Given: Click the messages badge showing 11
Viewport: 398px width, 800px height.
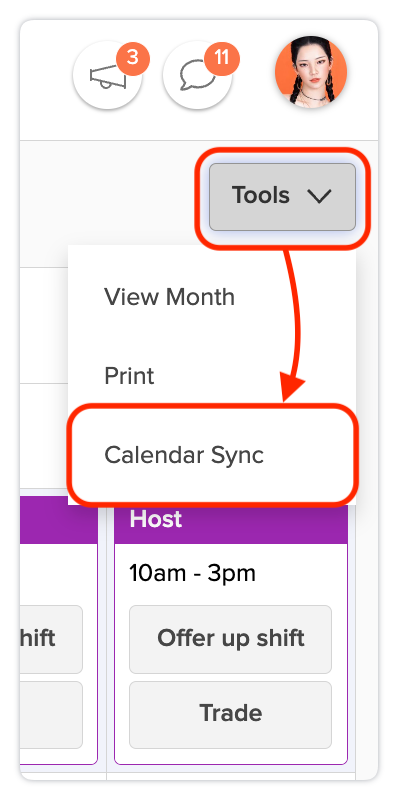Looking at the screenshot, I should [222, 58].
